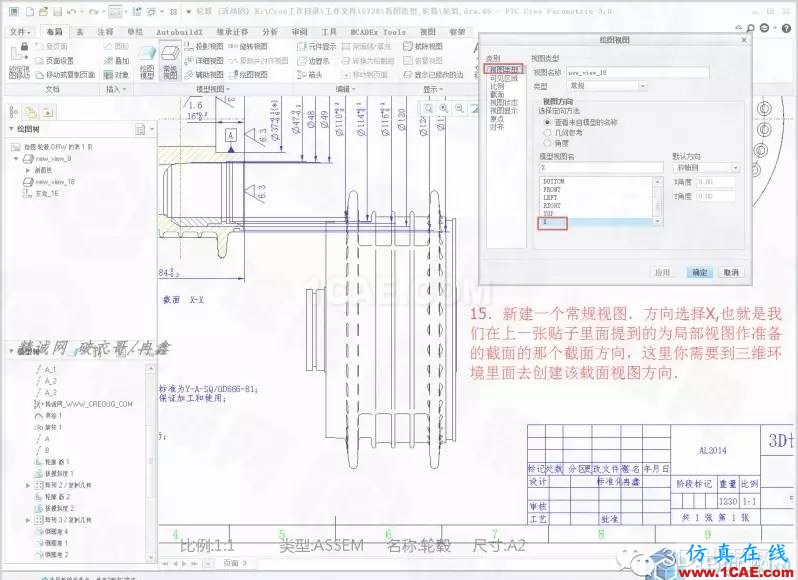Collapse the 绘图树 panel header
Image resolution: width=798 pixels, height=580 pixels.
tap(11, 129)
